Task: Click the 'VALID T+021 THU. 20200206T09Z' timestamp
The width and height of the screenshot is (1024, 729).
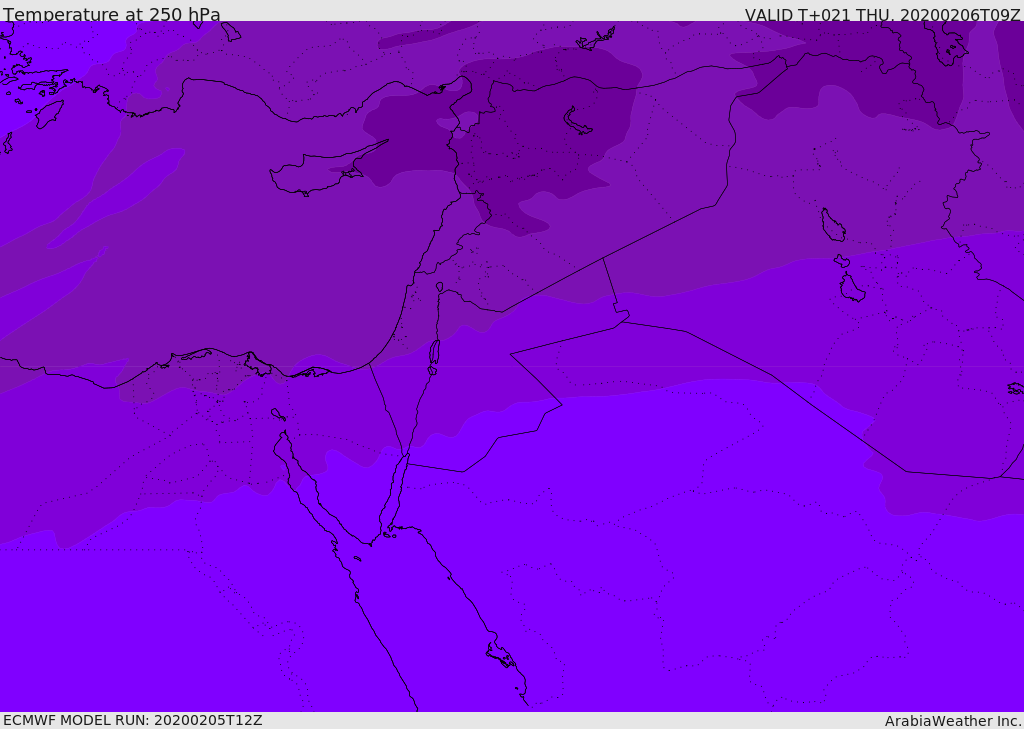Action: [882, 14]
